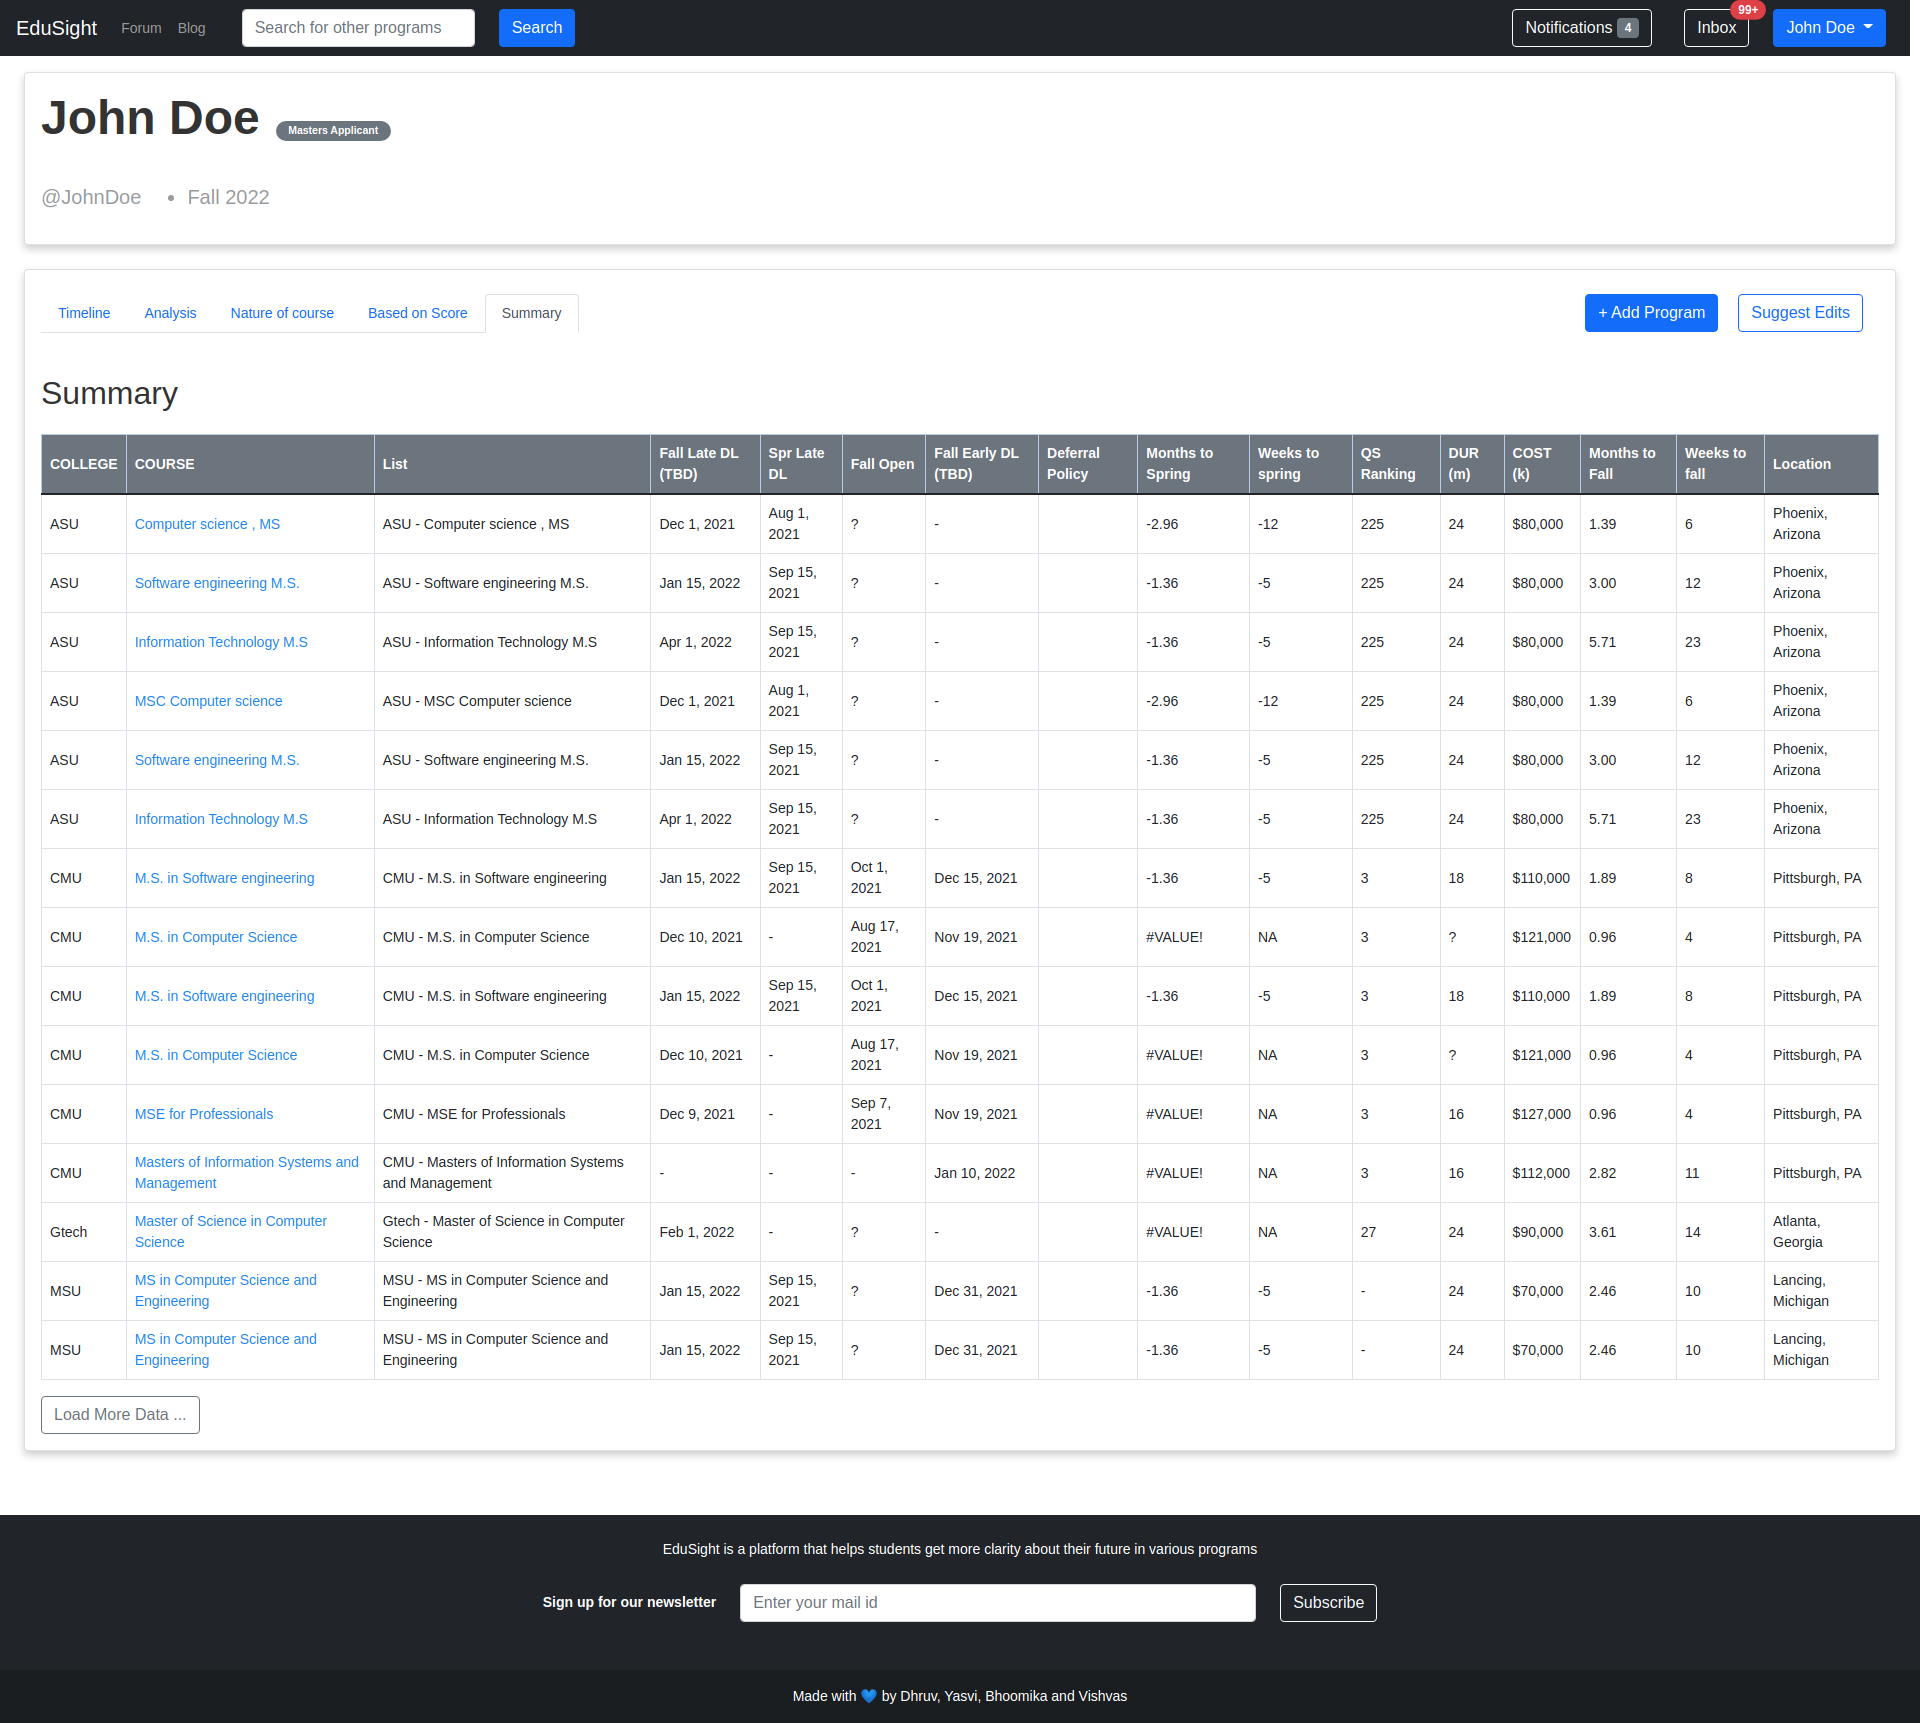The height and width of the screenshot is (1723, 1920).
Task: Click the Notifications button with badge
Action: pyautogui.click(x=1580, y=28)
